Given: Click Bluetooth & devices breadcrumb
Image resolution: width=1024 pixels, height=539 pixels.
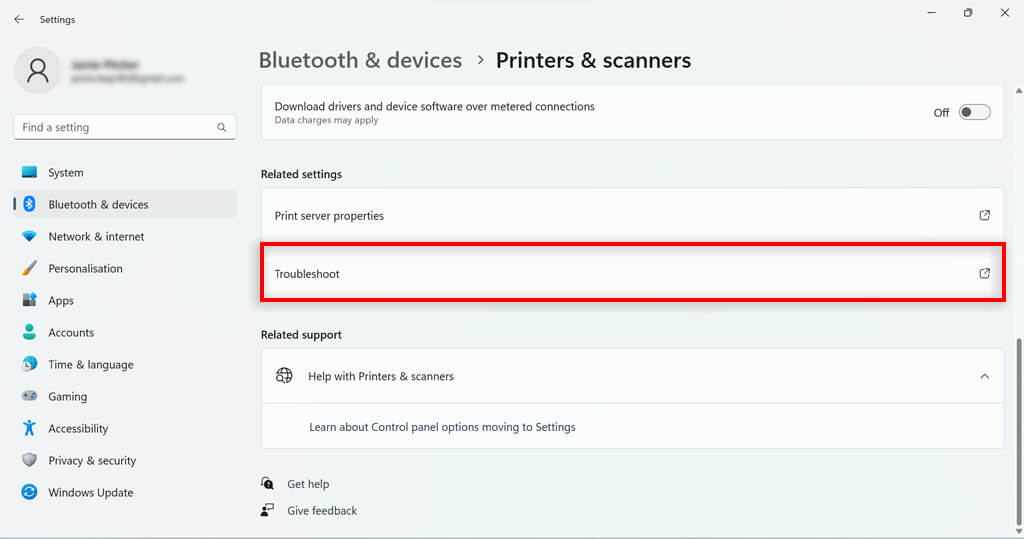Looking at the screenshot, I should click(x=360, y=60).
